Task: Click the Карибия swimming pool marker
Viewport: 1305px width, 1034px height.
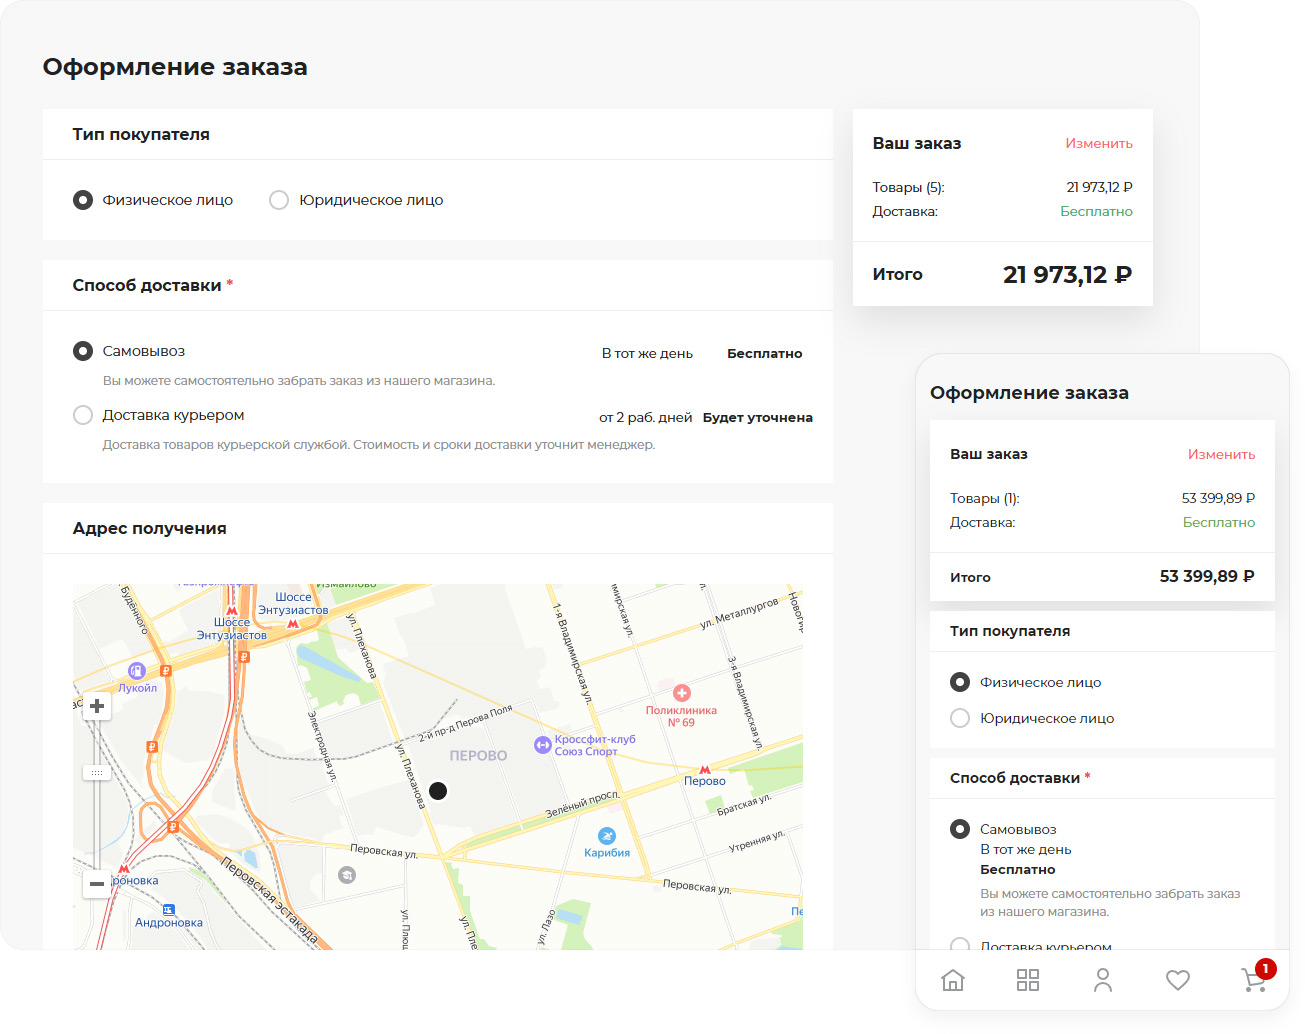Action: tap(607, 836)
